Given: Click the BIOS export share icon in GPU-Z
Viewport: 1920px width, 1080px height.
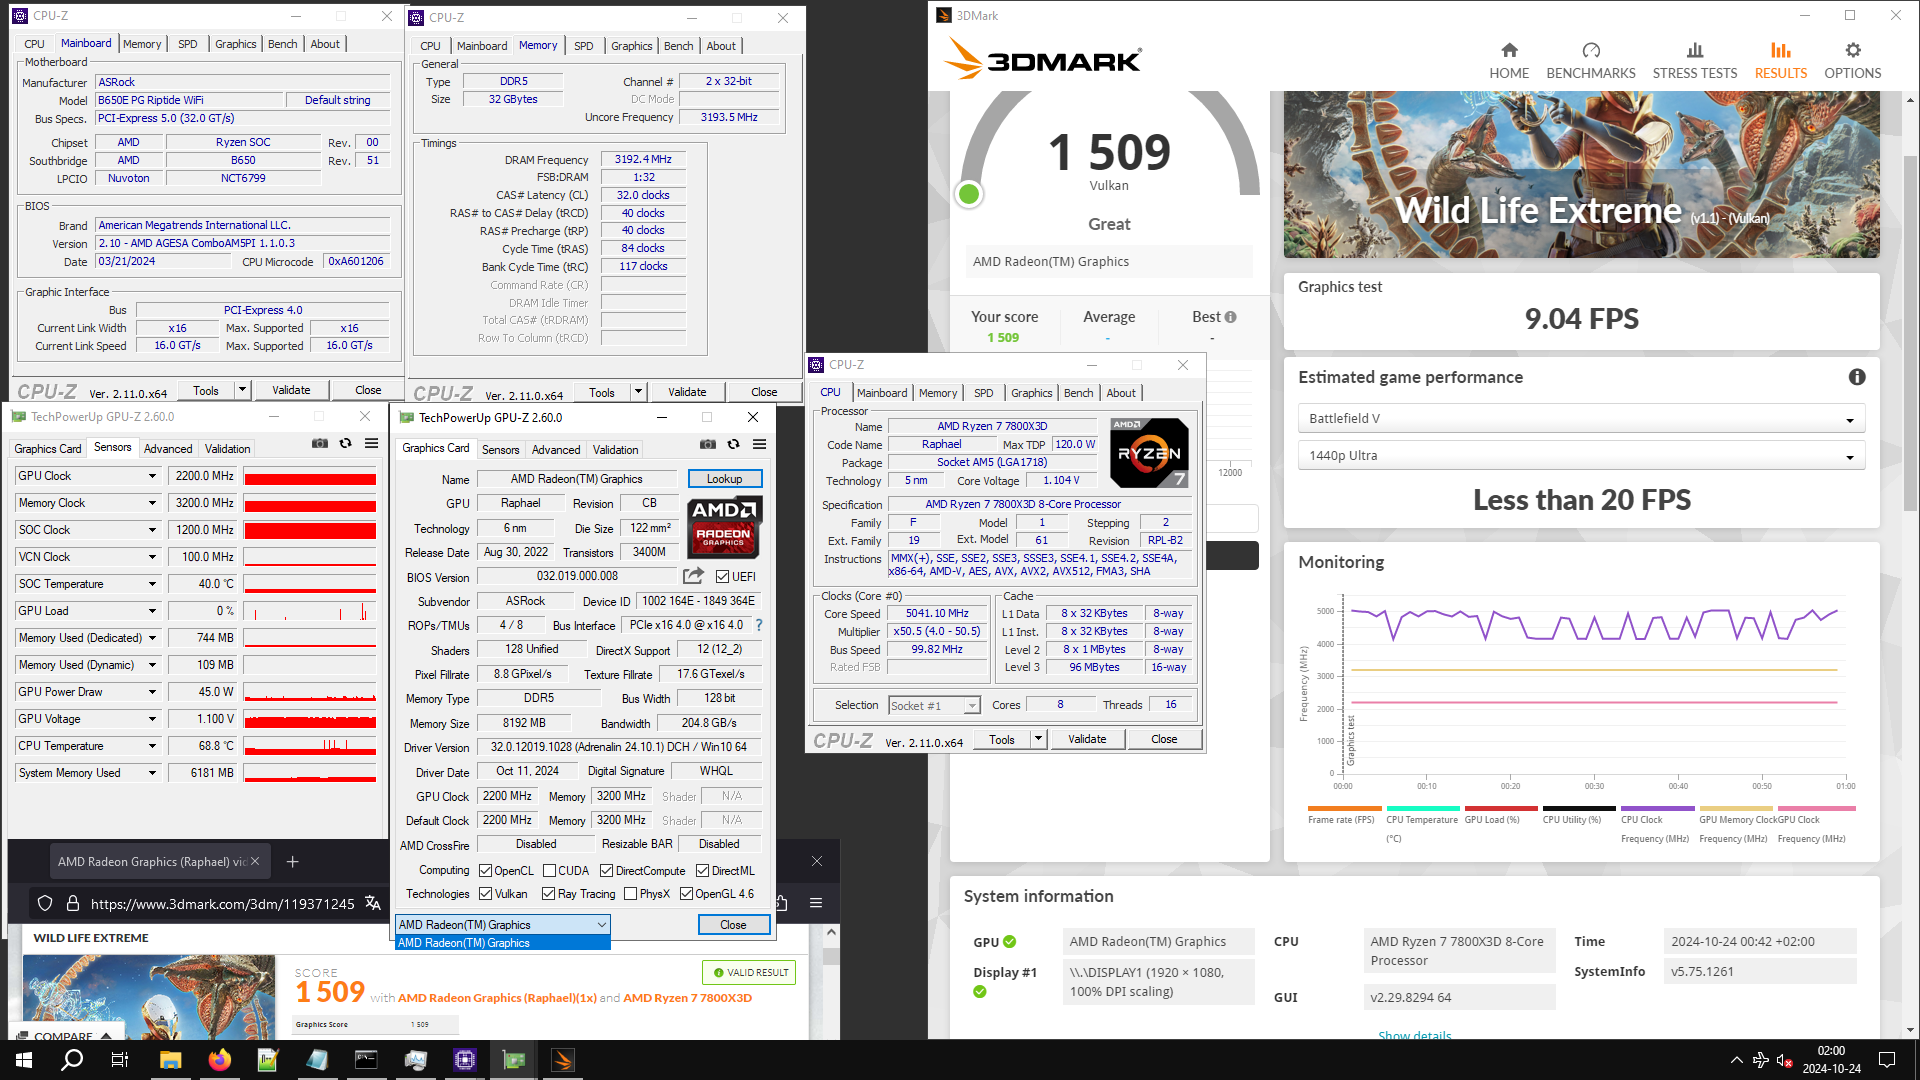Looking at the screenshot, I should coord(693,576).
